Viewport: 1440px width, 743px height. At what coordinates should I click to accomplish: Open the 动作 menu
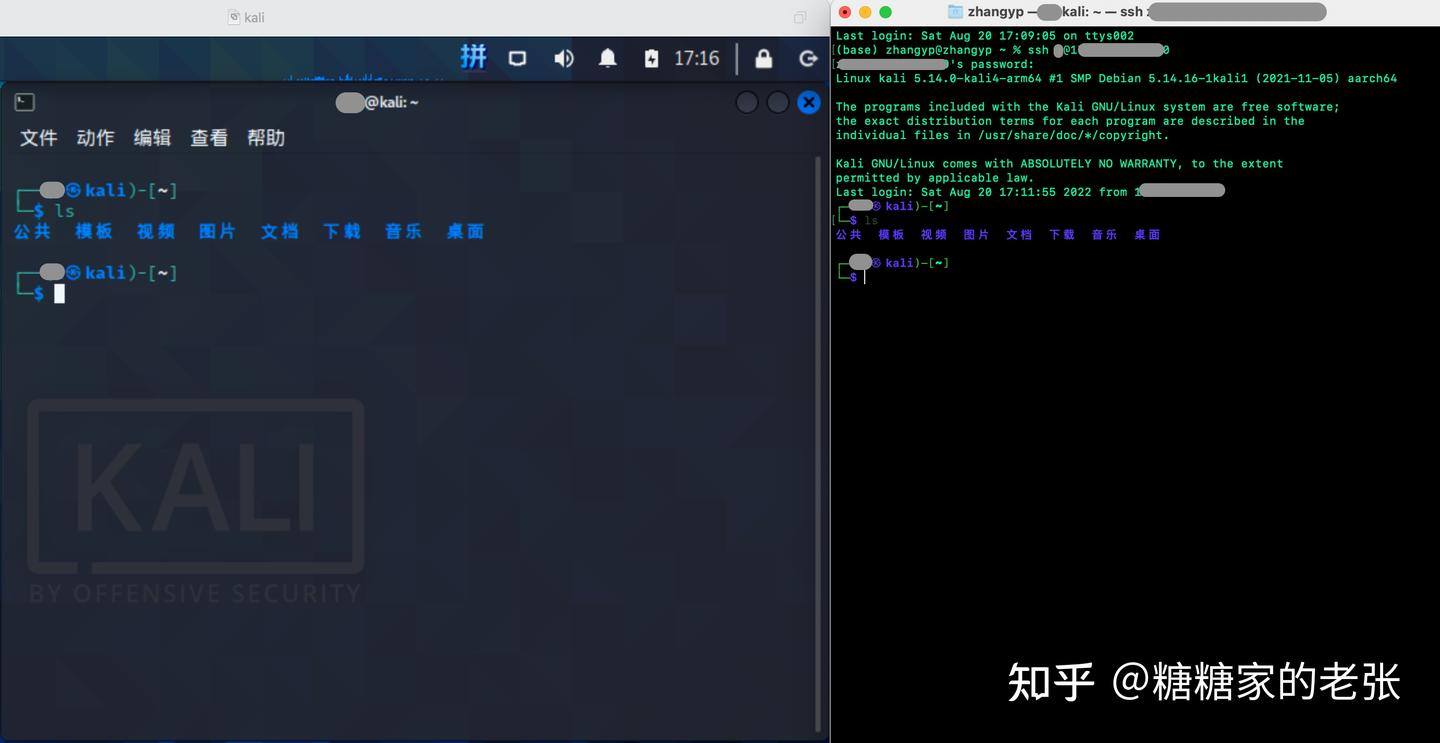[95, 138]
